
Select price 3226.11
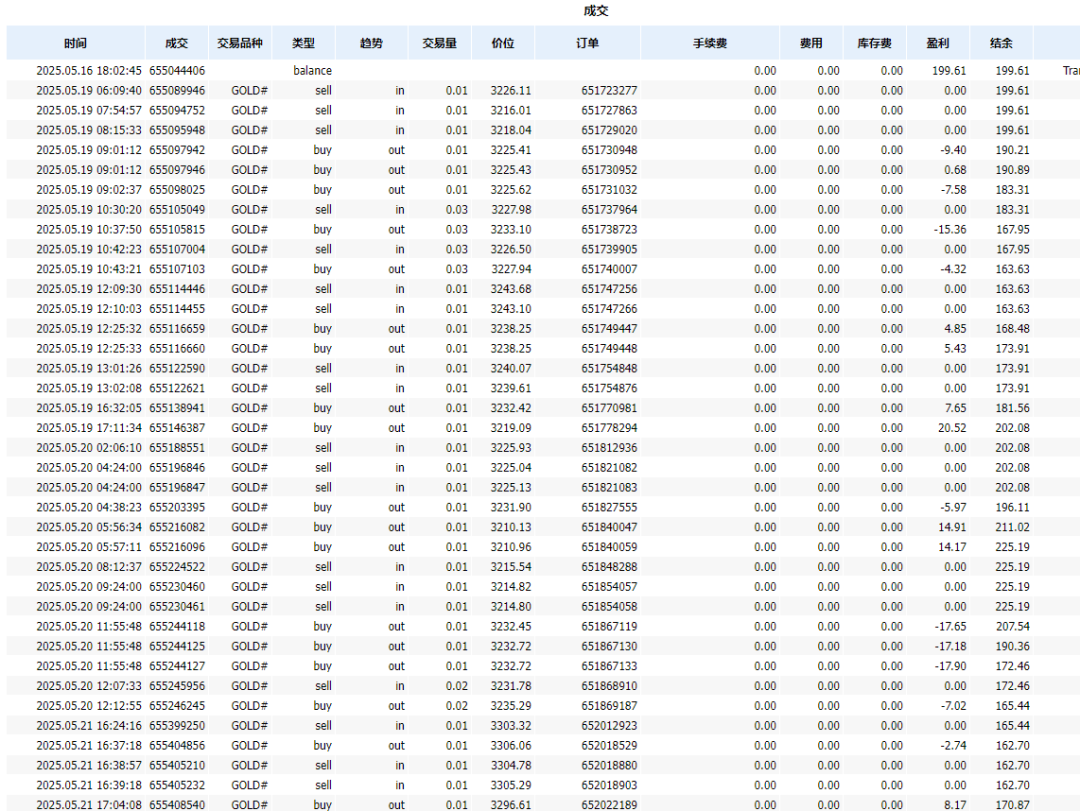click(510, 90)
